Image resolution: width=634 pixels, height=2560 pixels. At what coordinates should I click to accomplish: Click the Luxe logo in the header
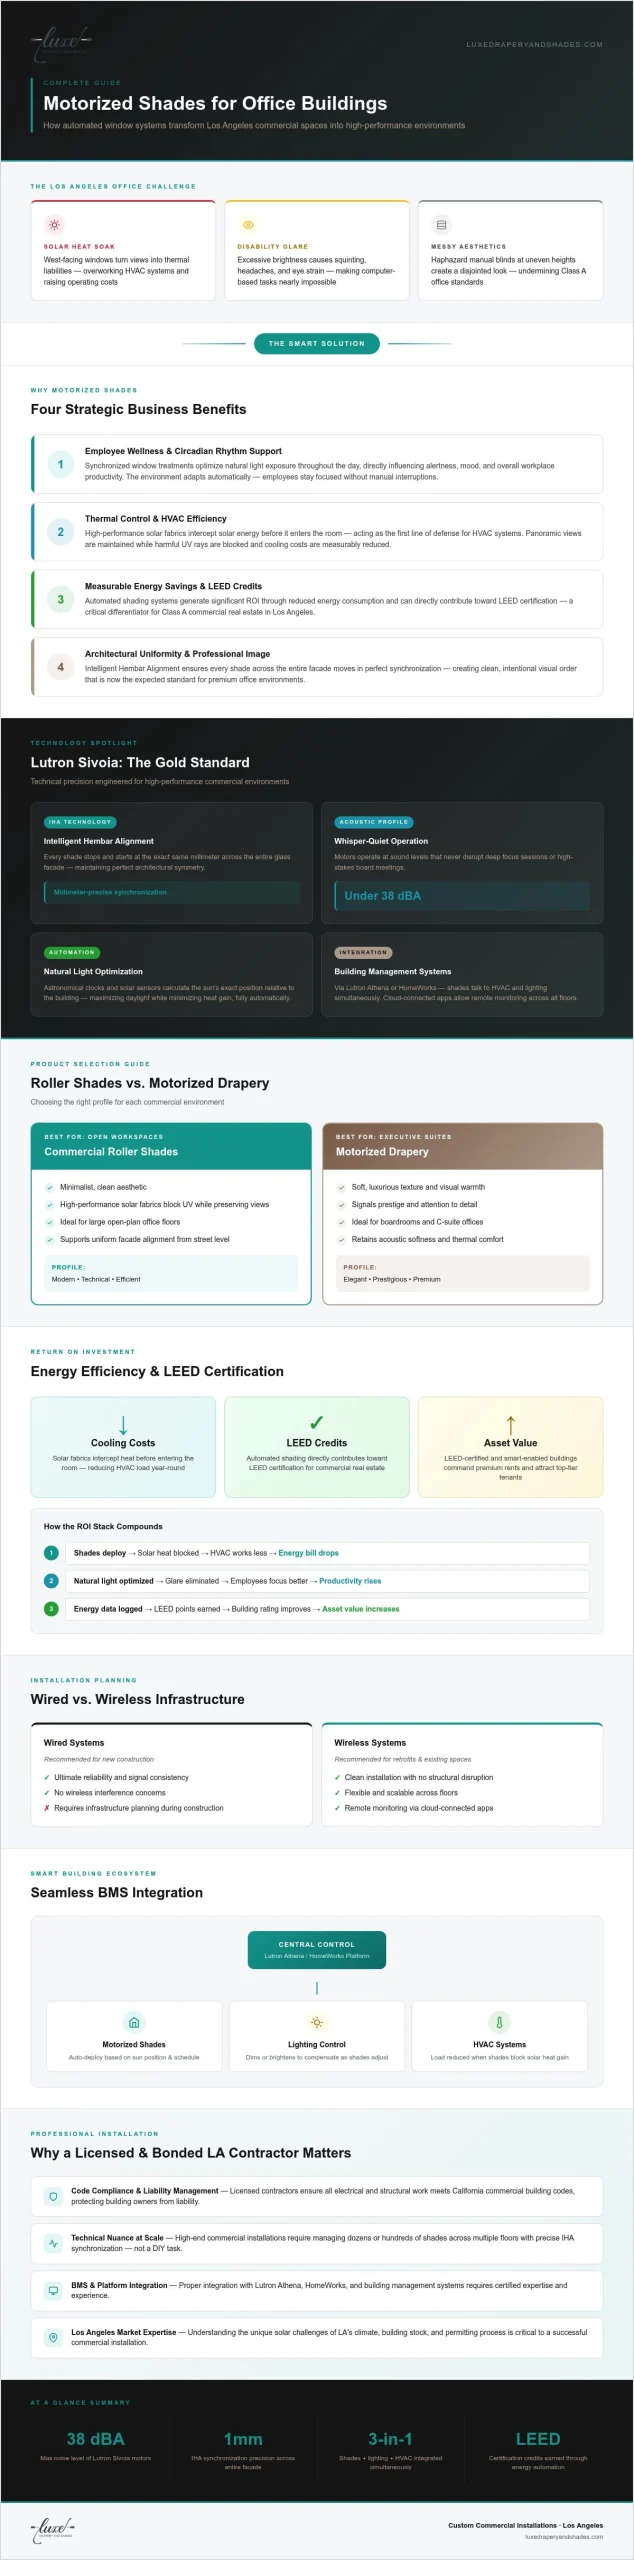click(62, 42)
